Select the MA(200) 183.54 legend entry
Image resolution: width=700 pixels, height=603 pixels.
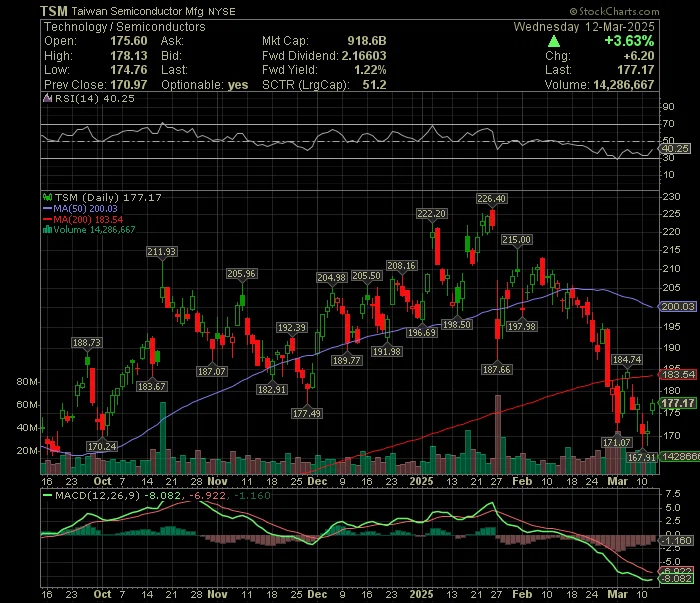coord(83,220)
